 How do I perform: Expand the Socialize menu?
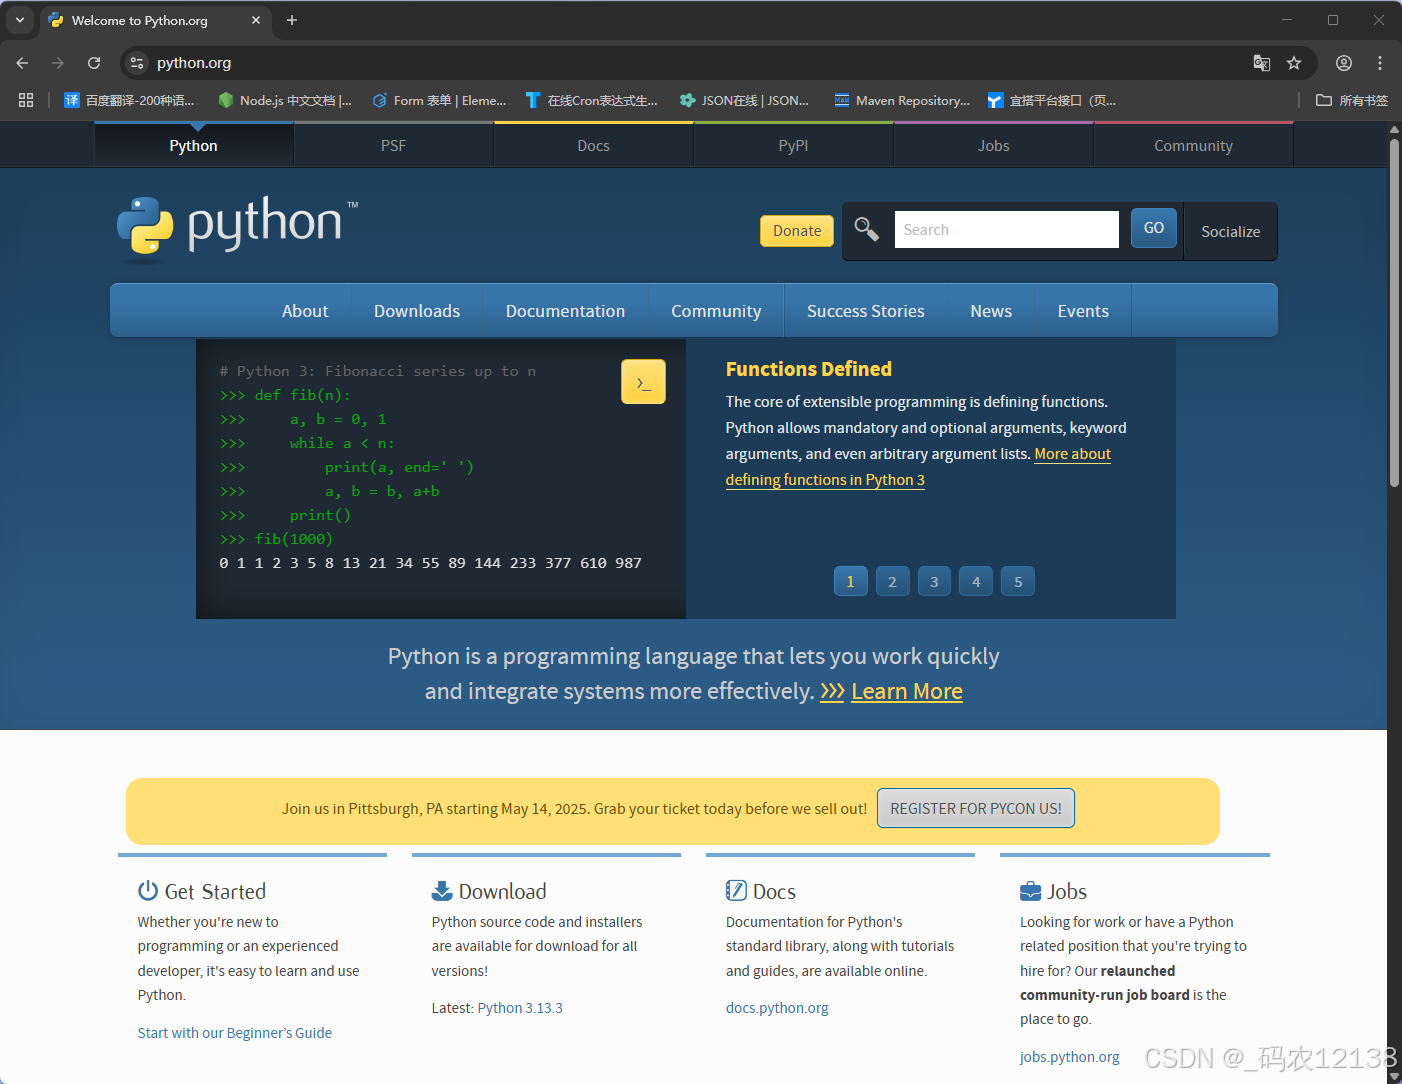(x=1230, y=231)
